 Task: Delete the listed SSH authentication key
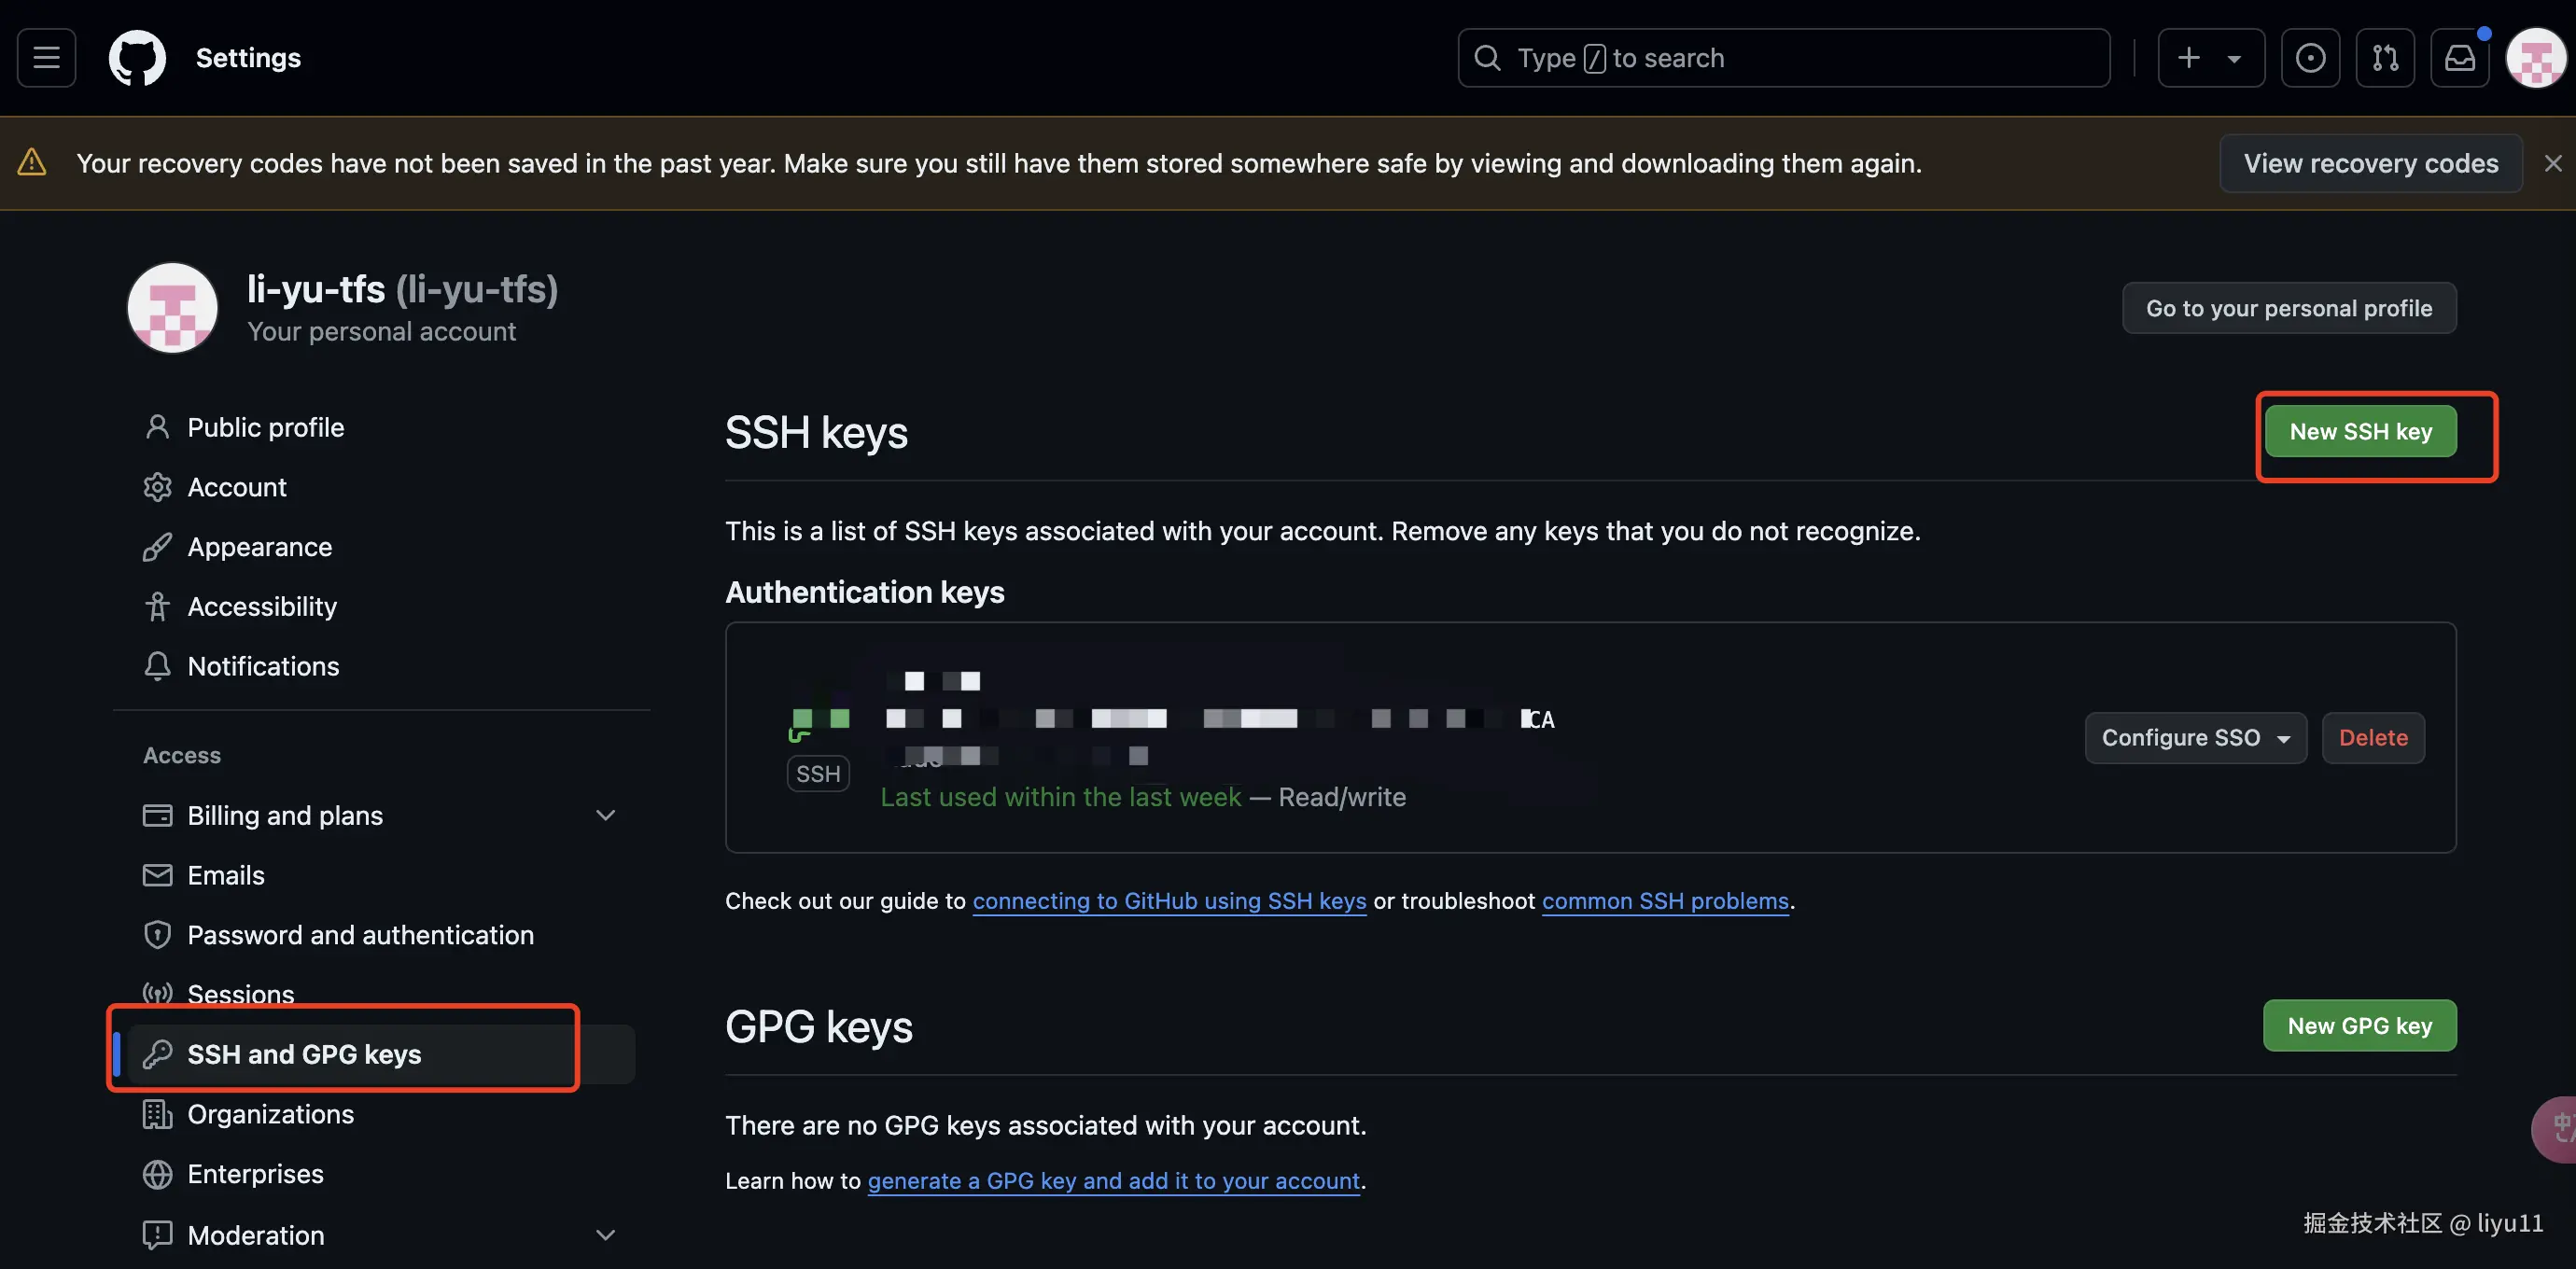pos(2373,738)
